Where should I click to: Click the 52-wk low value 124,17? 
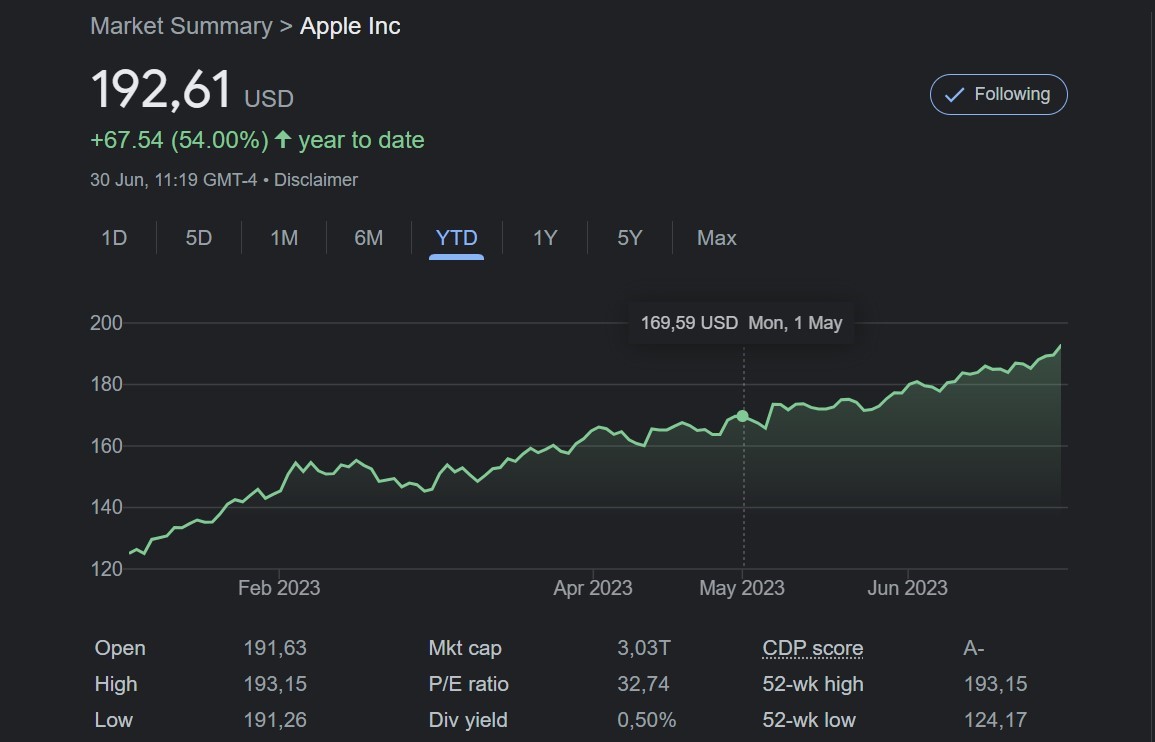click(995, 720)
